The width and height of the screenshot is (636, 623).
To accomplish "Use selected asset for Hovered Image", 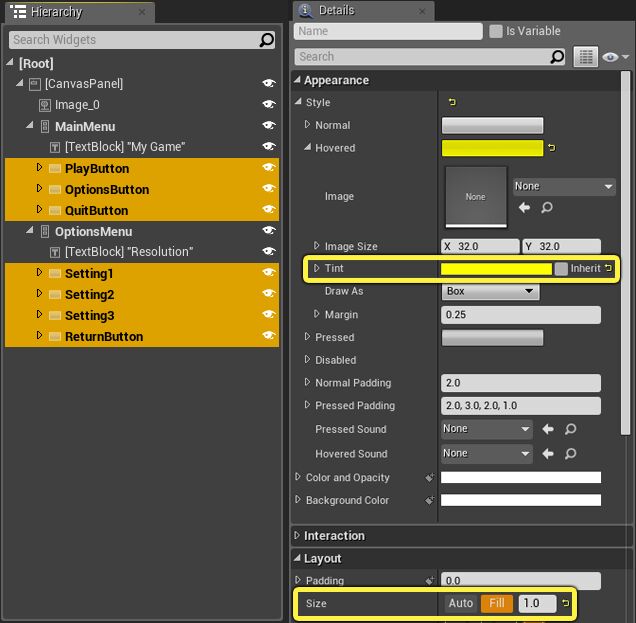I will coord(524,208).
